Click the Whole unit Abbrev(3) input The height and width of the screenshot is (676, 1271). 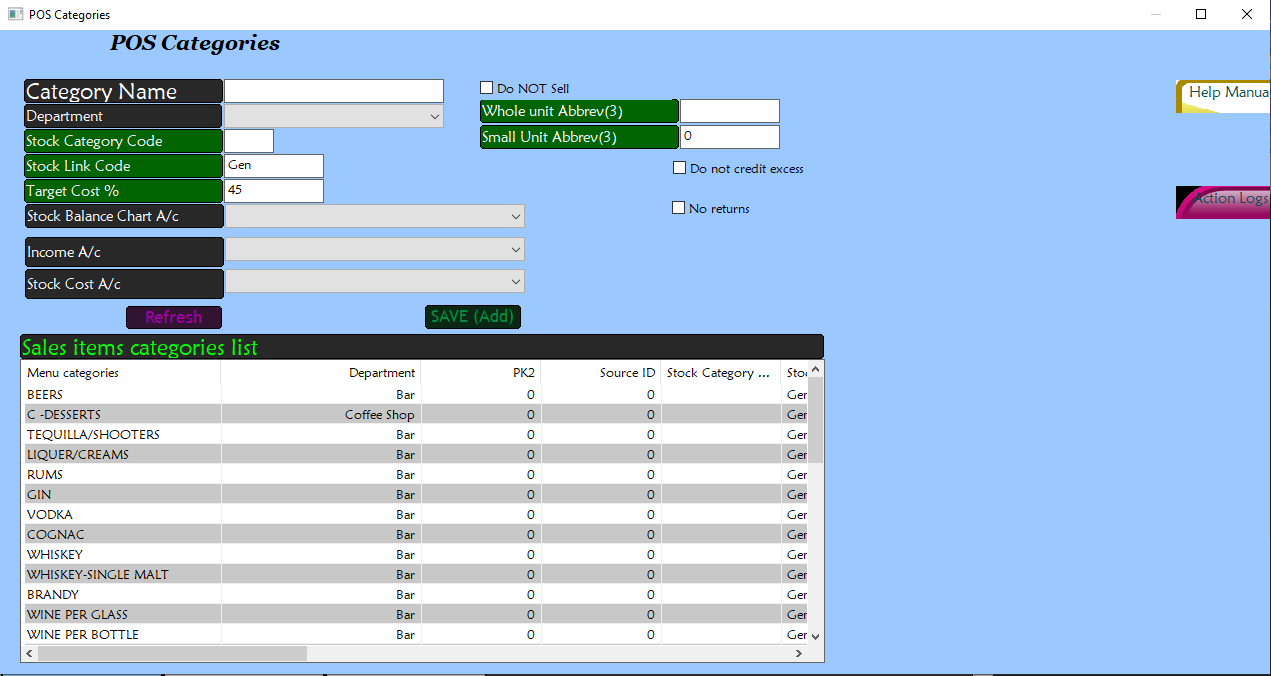click(730, 111)
